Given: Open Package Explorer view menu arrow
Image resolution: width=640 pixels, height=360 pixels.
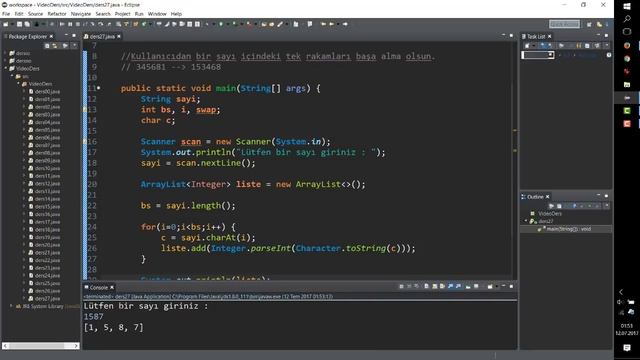Looking at the screenshot, I should click(x=74, y=46).
